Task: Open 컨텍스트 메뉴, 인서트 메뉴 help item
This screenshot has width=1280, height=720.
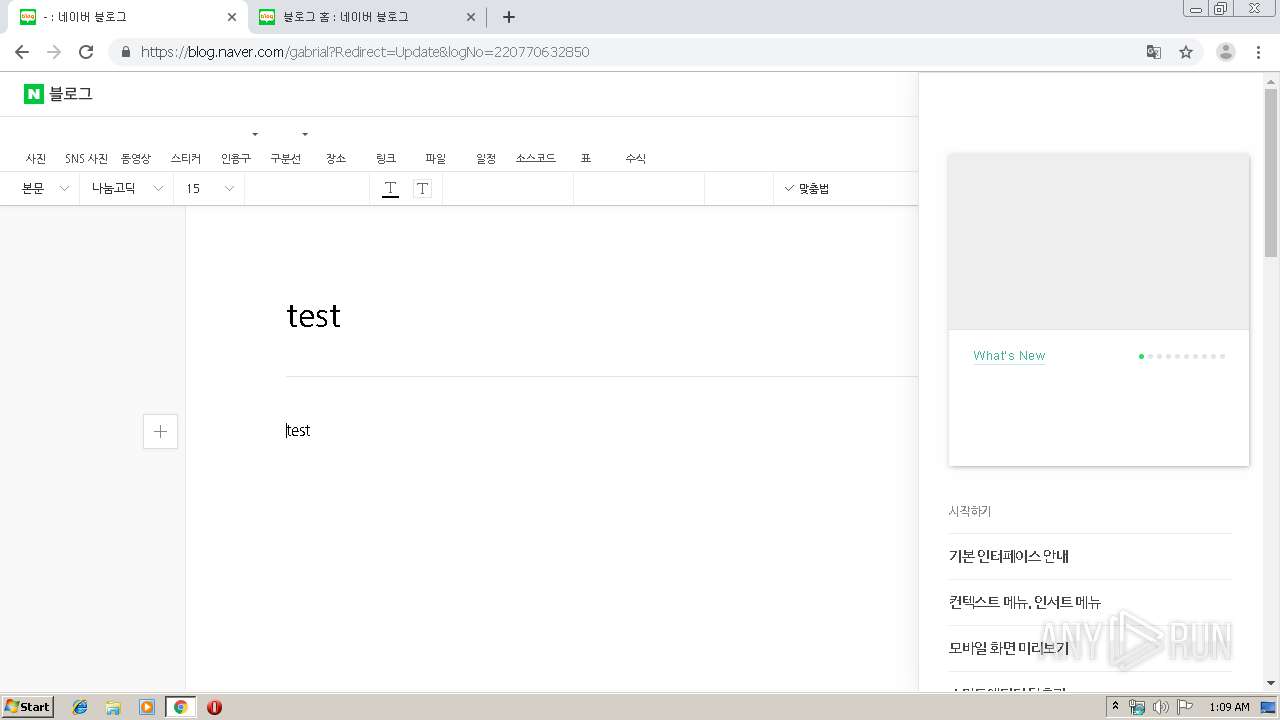Action: coord(1025,602)
